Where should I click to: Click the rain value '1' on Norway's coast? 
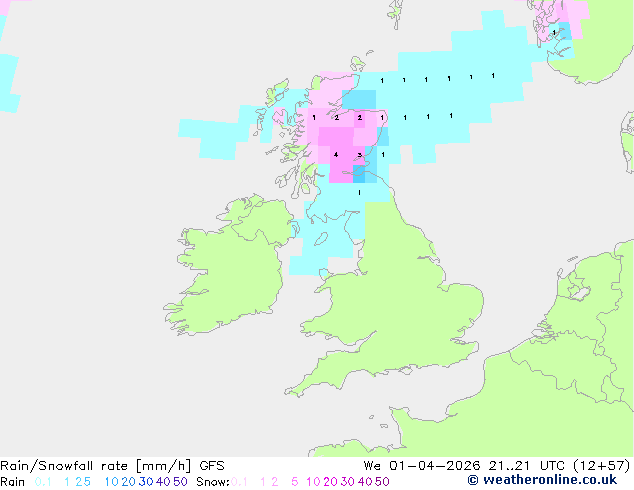pyautogui.click(x=554, y=32)
